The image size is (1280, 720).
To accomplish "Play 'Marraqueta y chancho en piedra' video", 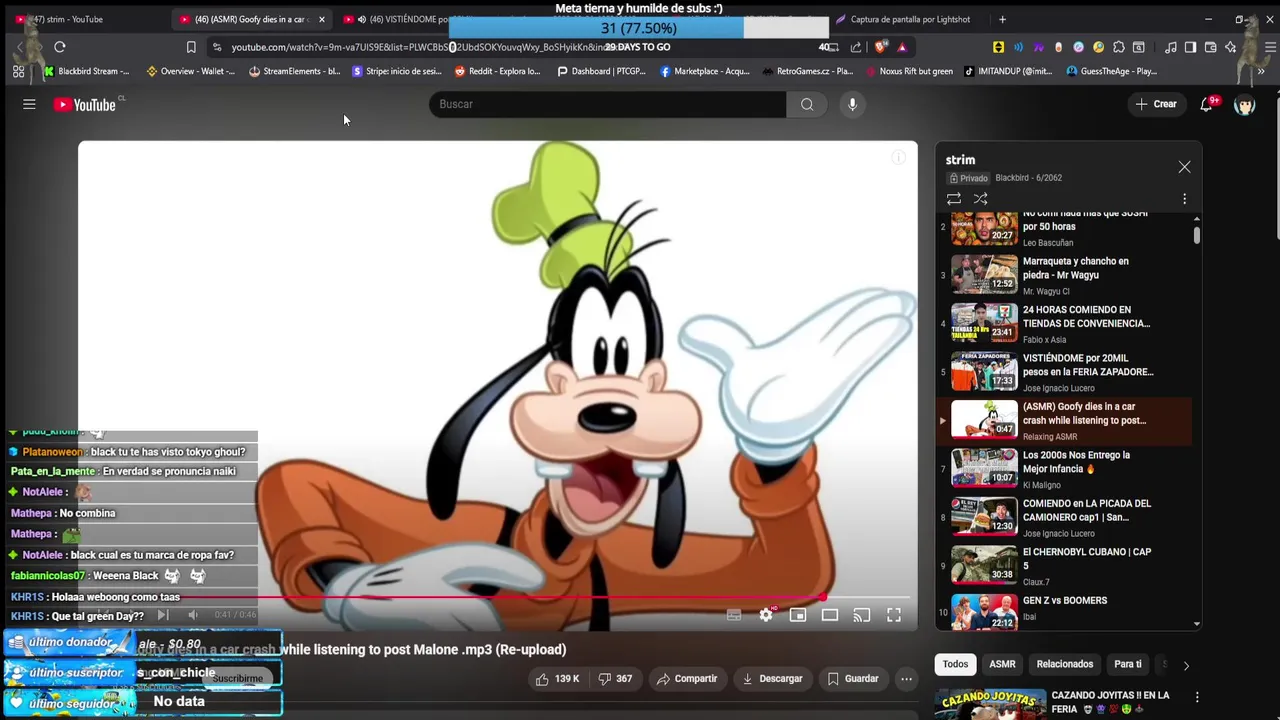I will point(1065,275).
